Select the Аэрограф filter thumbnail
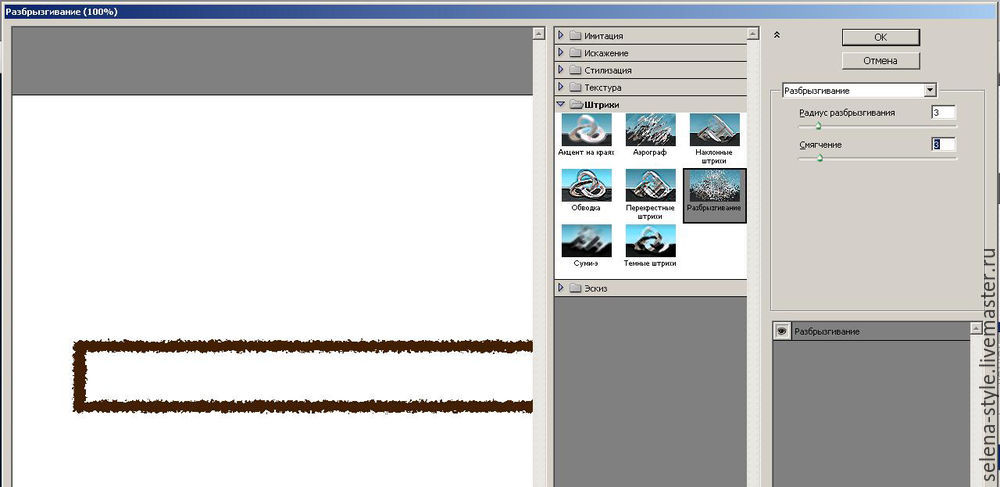 650,130
